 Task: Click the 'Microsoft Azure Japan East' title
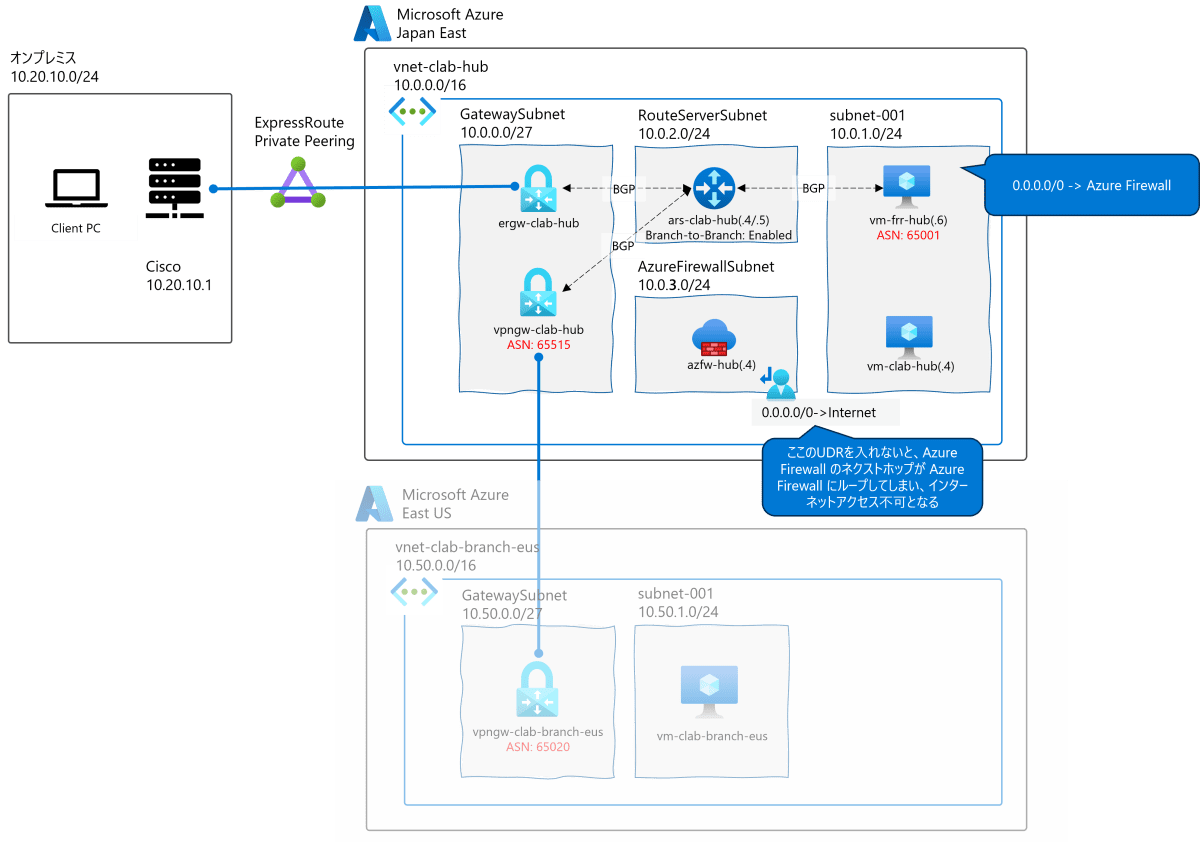point(450,23)
